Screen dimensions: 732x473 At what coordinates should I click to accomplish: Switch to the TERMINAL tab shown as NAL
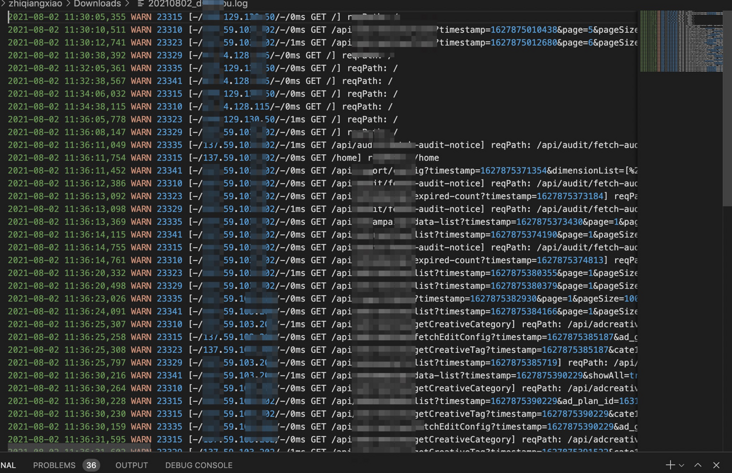(8, 465)
